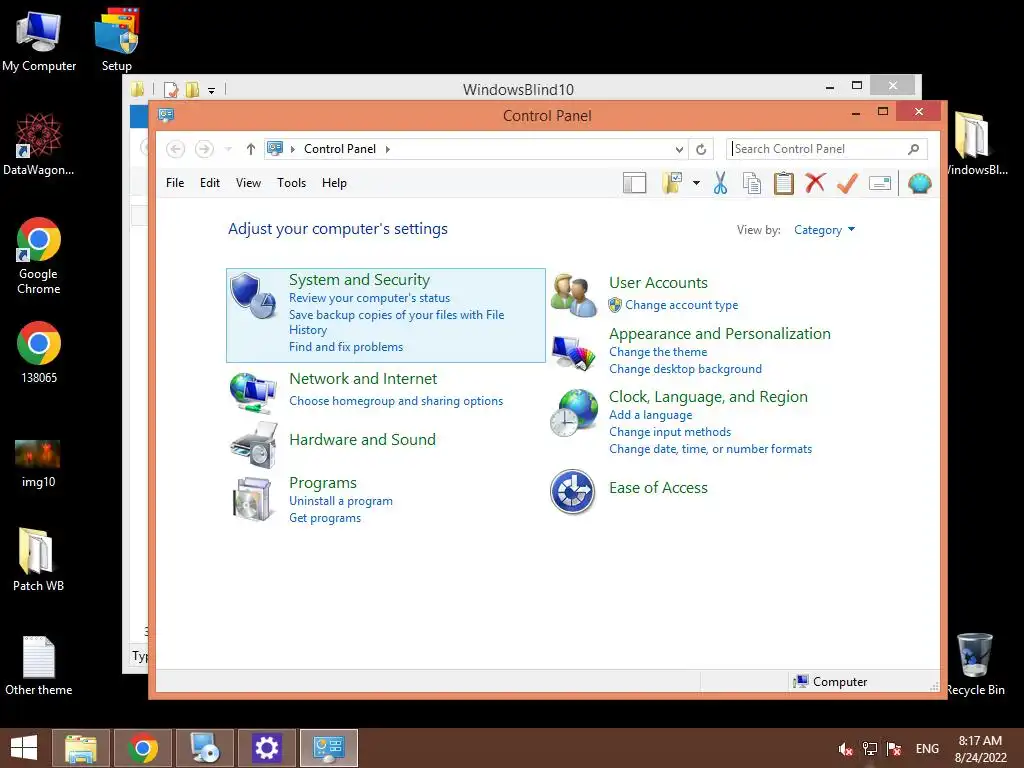Click the Back navigation arrow
The height and width of the screenshot is (768, 1024).
pyautogui.click(x=175, y=149)
